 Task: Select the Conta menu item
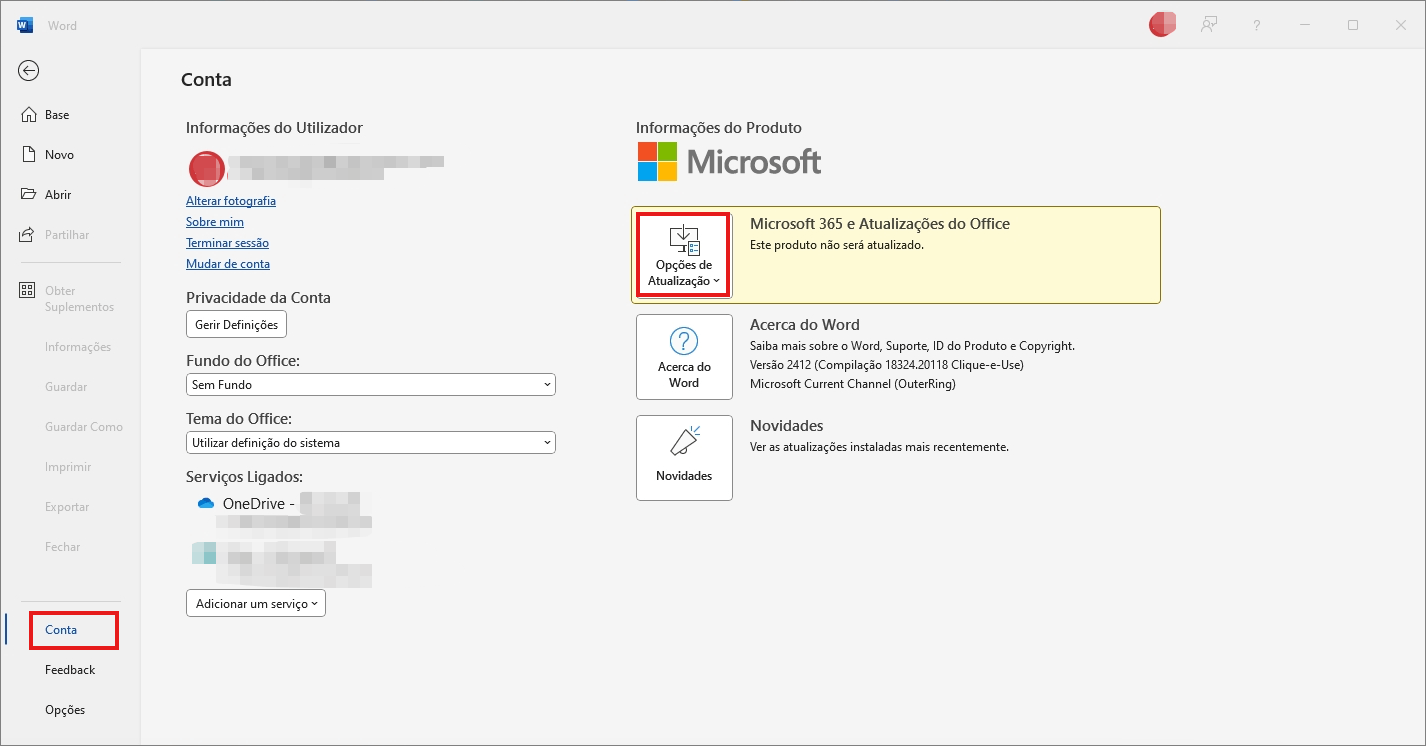click(x=61, y=630)
